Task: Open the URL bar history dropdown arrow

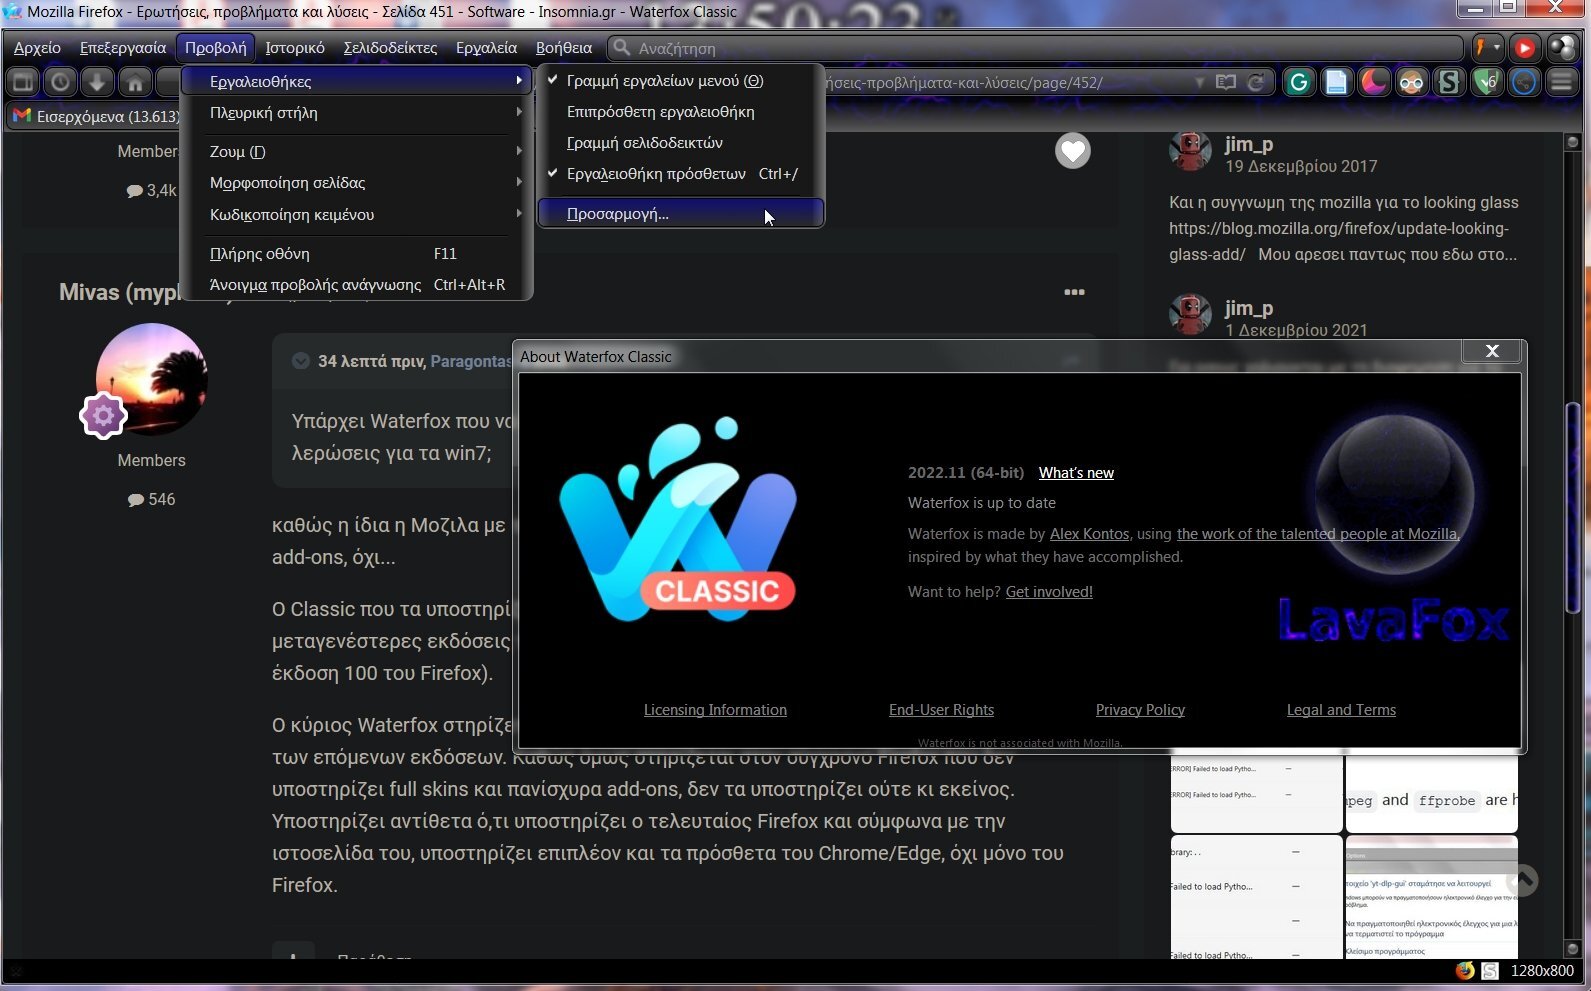Action: click(x=1199, y=82)
